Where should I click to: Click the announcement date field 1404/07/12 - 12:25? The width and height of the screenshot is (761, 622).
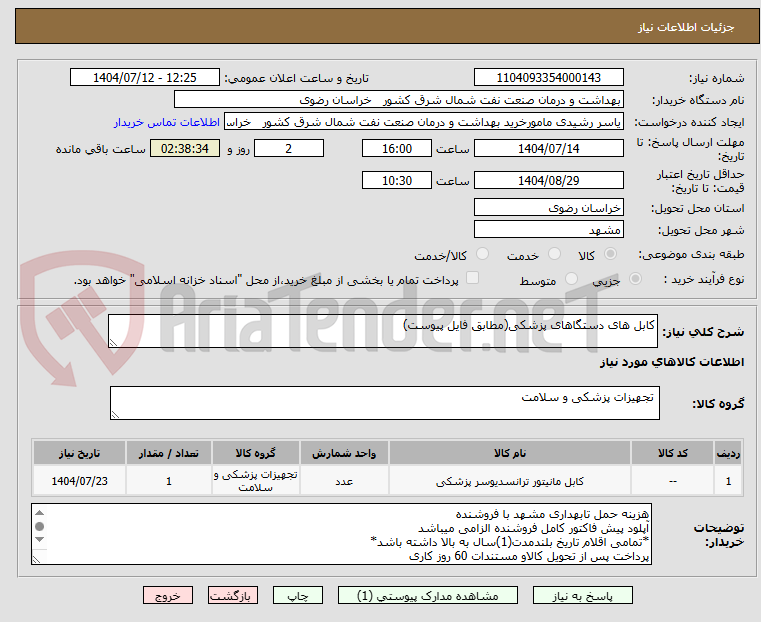pyautogui.click(x=145, y=78)
